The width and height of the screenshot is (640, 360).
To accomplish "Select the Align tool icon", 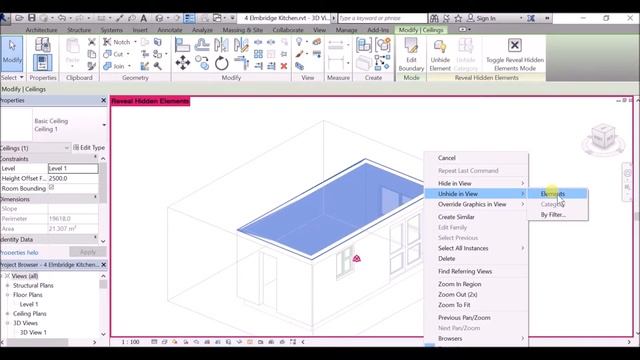I will (x=182, y=44).
